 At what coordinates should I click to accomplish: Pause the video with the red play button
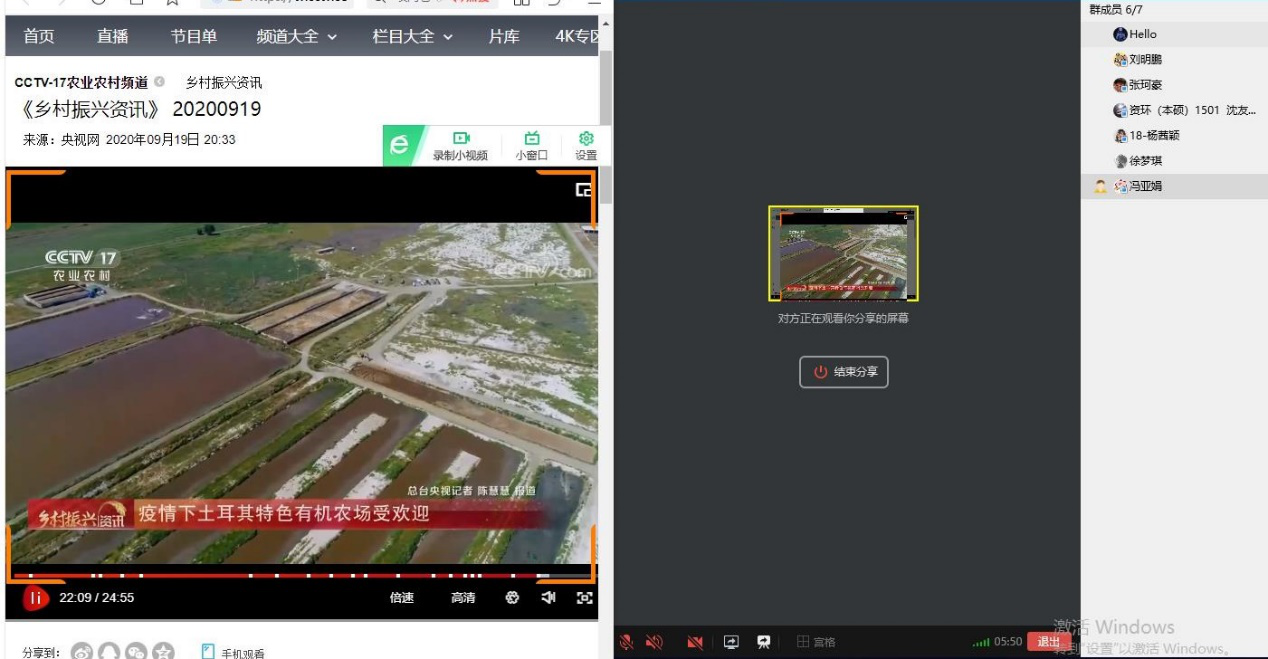point(36,598)
